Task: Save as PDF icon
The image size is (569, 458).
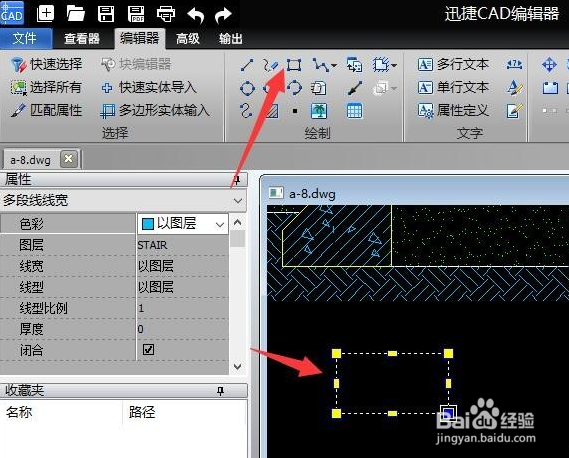Action: 136,14
